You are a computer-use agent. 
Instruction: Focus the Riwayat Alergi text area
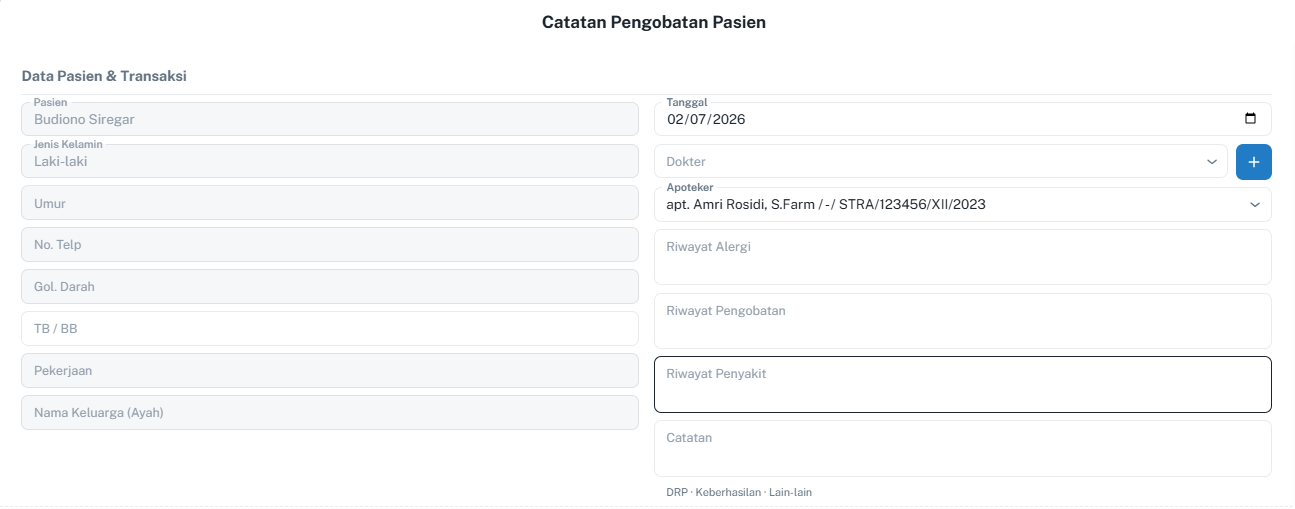coord(963,257)
